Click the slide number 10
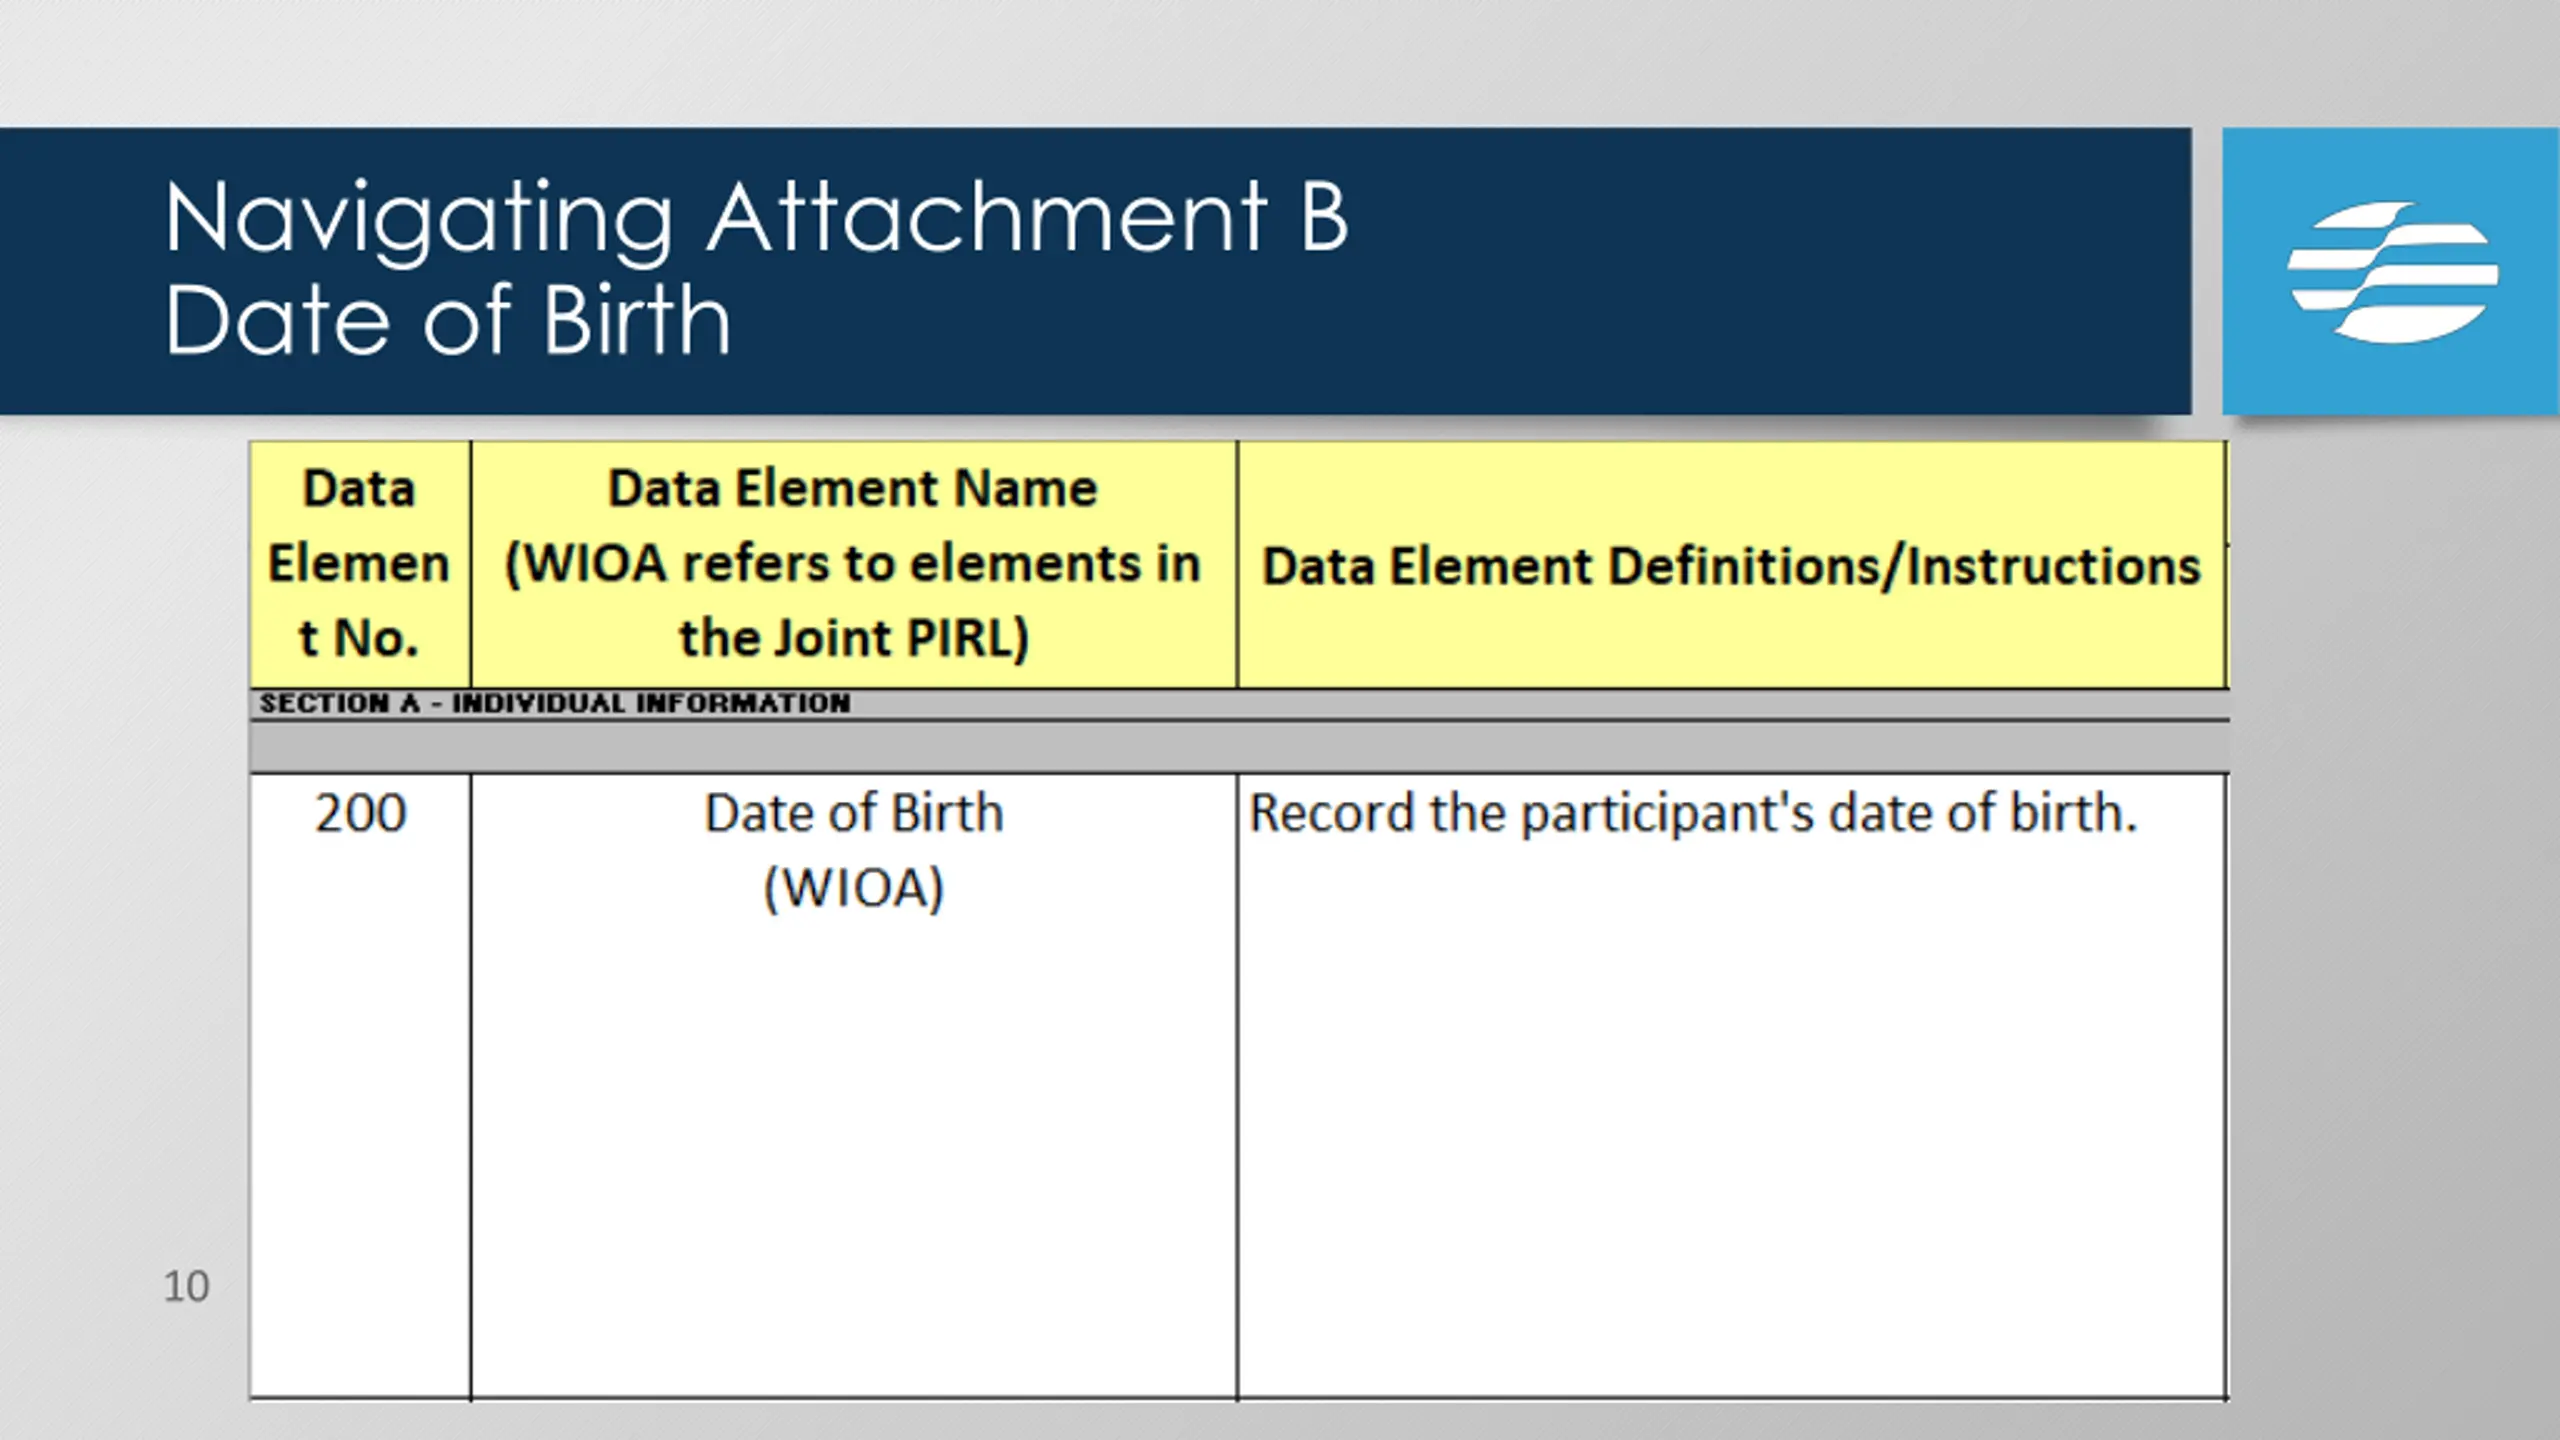 click(x=186, y=1286)
